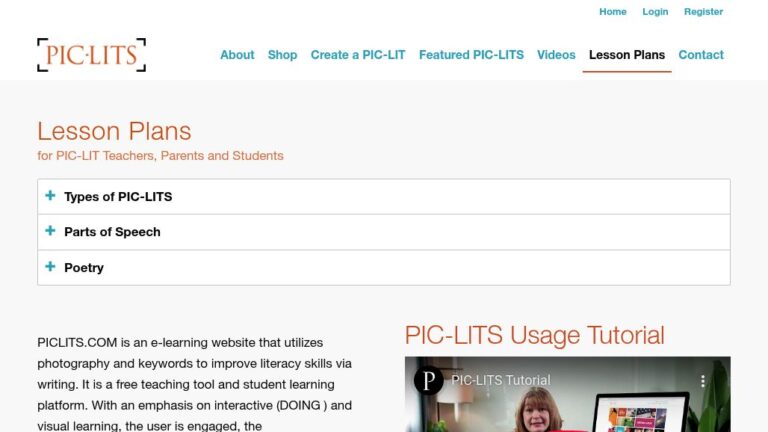
Task: Open the Poetry accordion row
Action: [84, 268]
